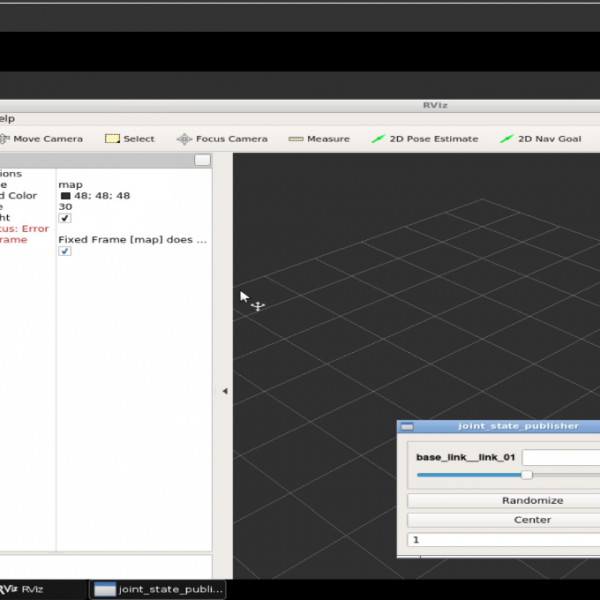Select 2D Pose Estimate tool

click(425, 139)
